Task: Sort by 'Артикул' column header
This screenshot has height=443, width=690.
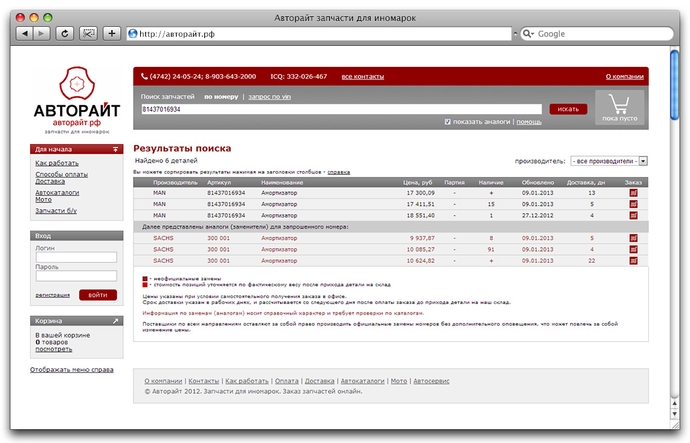Action: coord(219,182)
